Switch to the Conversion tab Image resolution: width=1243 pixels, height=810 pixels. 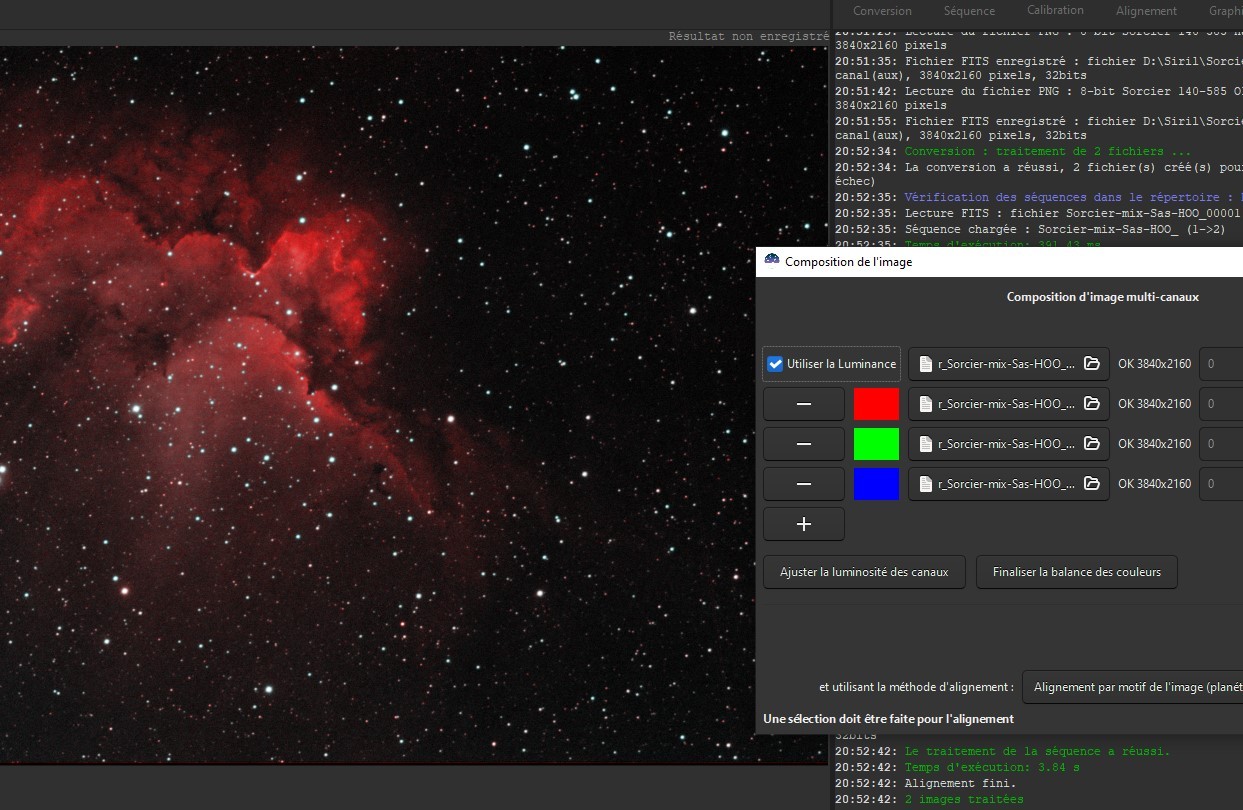pyautogui.click(x=882, y=11)
